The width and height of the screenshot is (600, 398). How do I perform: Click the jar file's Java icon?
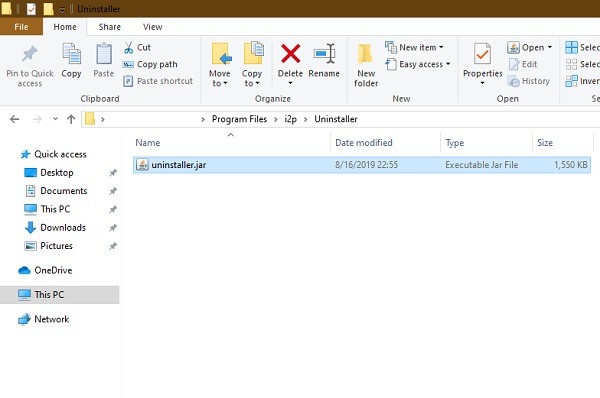[x=142, y=165]
